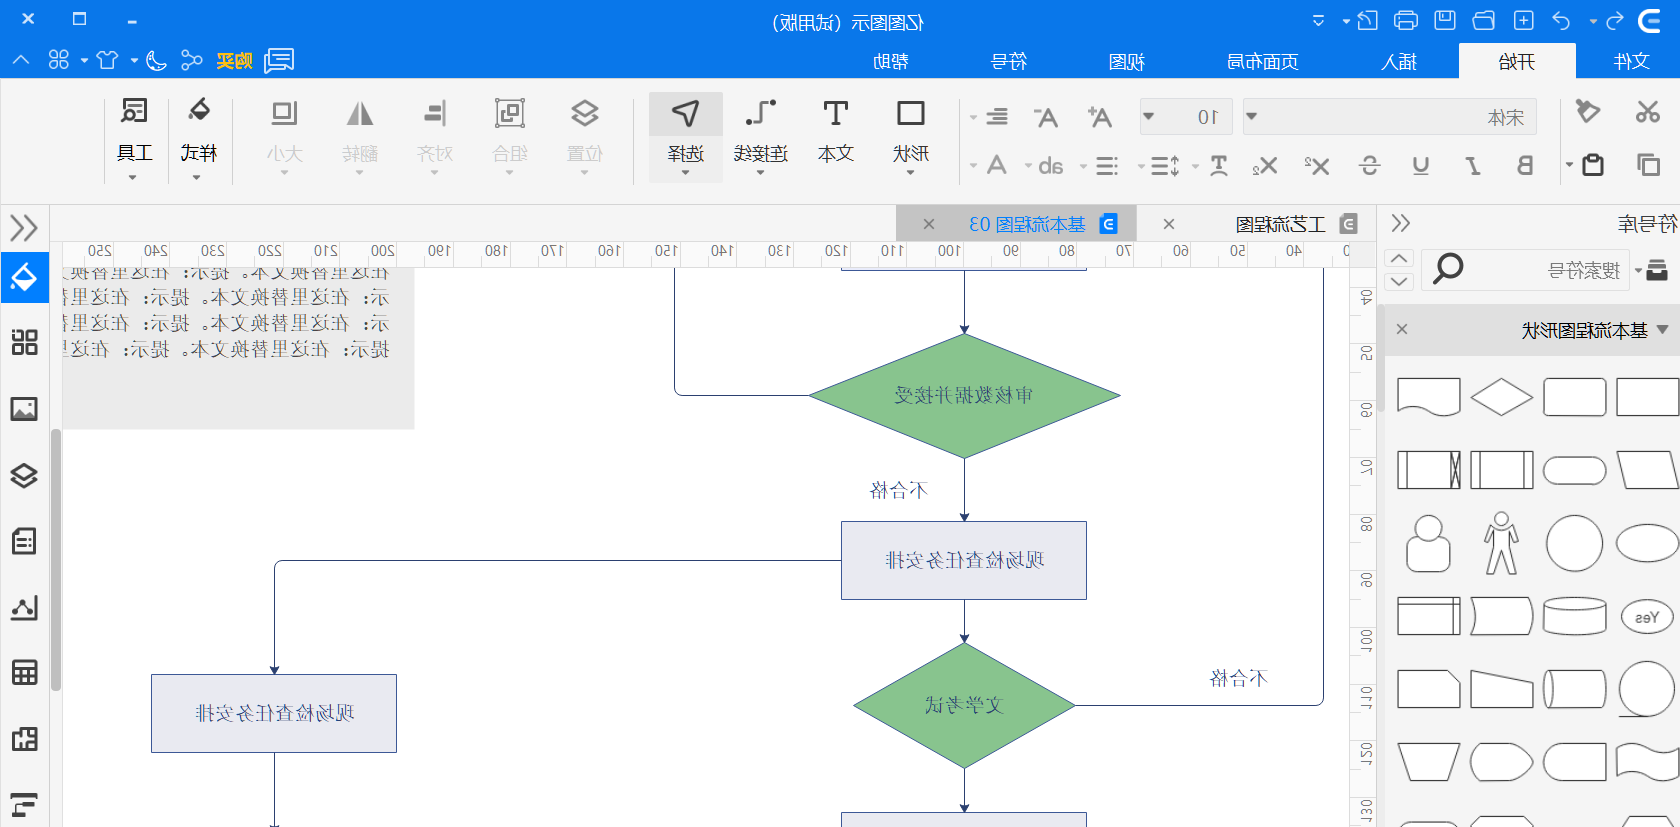Open the layers panel in sidebar
The width and height of the screenshot is (1680, 827).
24,475
